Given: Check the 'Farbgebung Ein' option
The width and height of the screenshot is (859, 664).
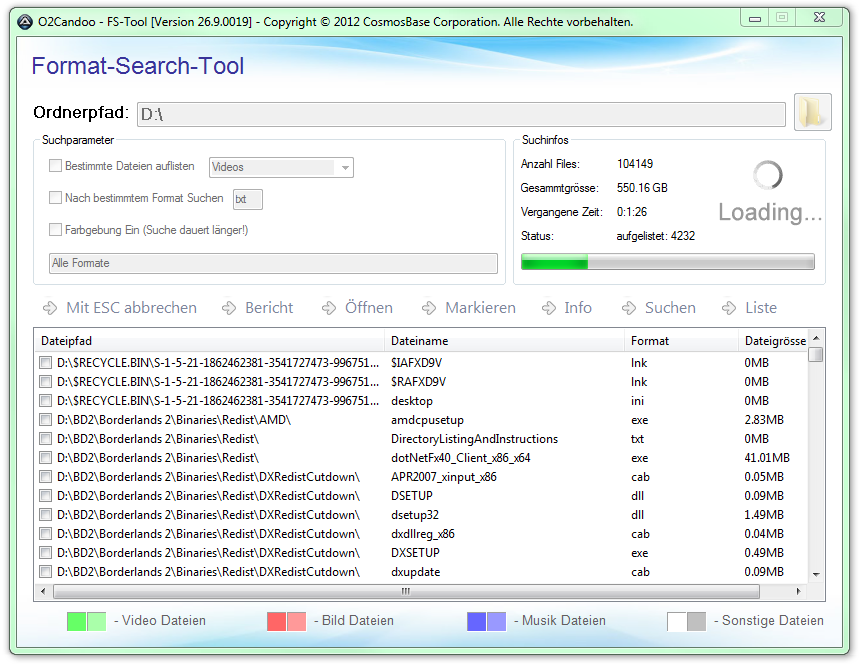Looking at the screenshot, I should point(56,230).
